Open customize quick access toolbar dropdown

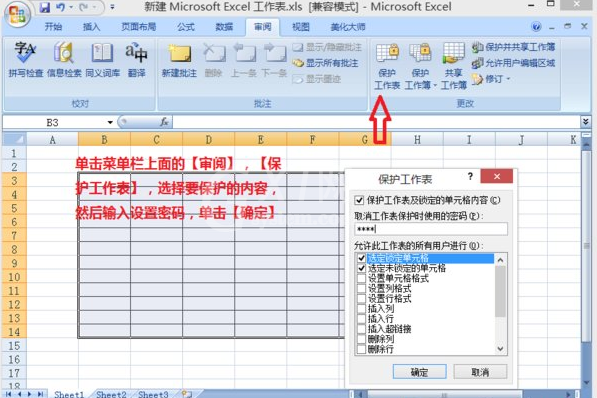[x=112, y=7]
